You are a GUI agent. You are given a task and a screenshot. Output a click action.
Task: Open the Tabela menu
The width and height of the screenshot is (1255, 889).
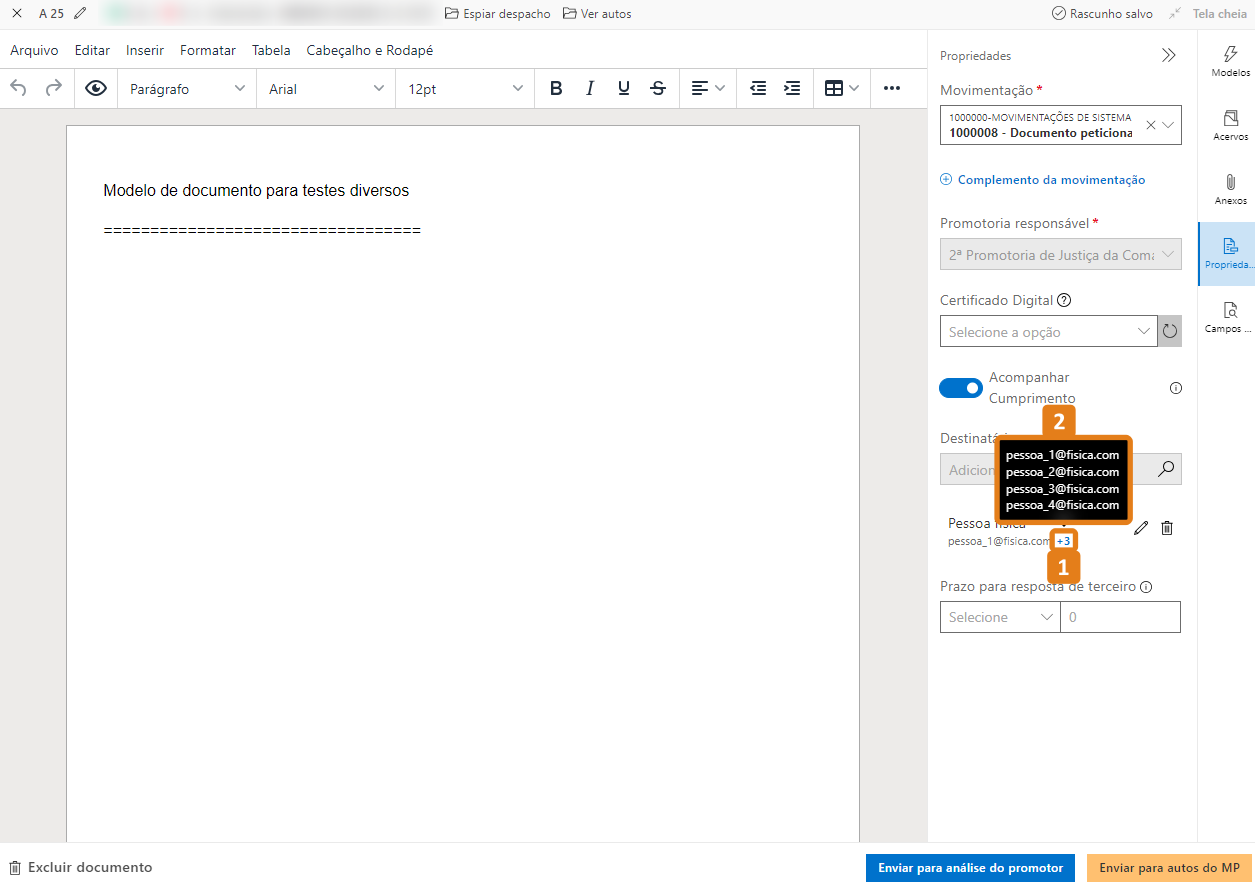[x=270, y=50]
